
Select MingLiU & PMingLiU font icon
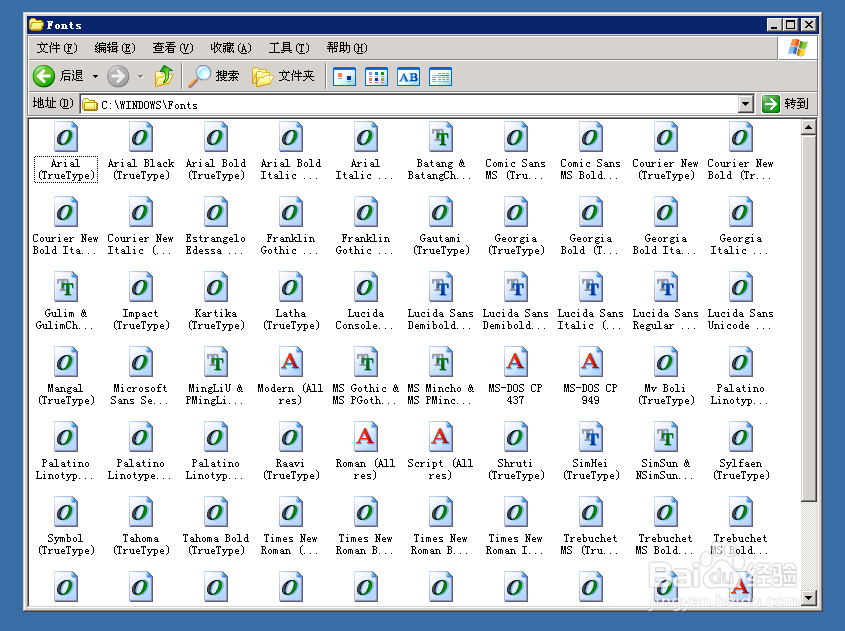(x=216, y=362)
